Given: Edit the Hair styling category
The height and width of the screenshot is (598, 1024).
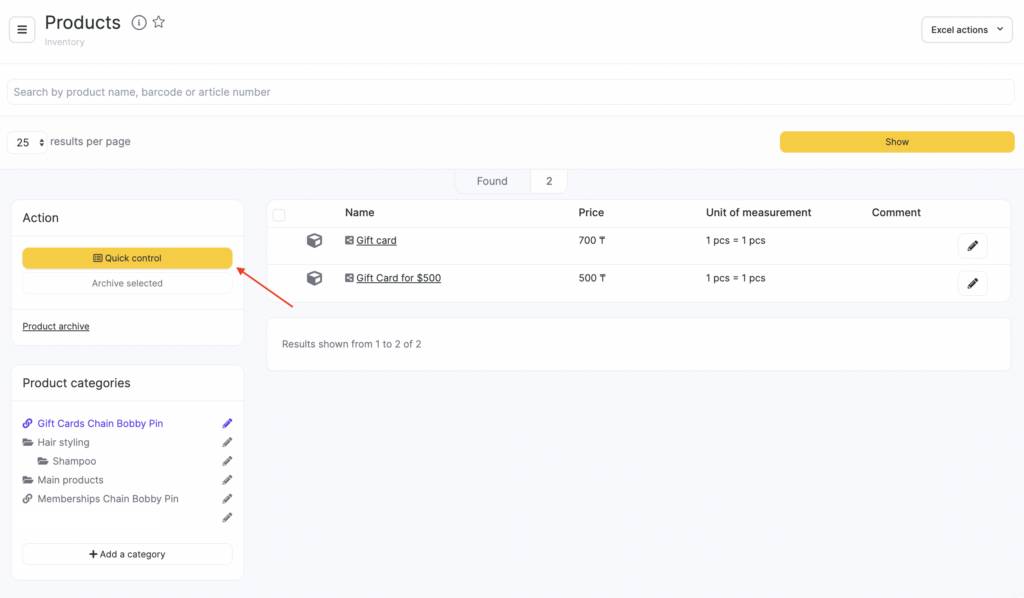Looking at the screenshot, I should pyautogui.click(x=227, y=442).
